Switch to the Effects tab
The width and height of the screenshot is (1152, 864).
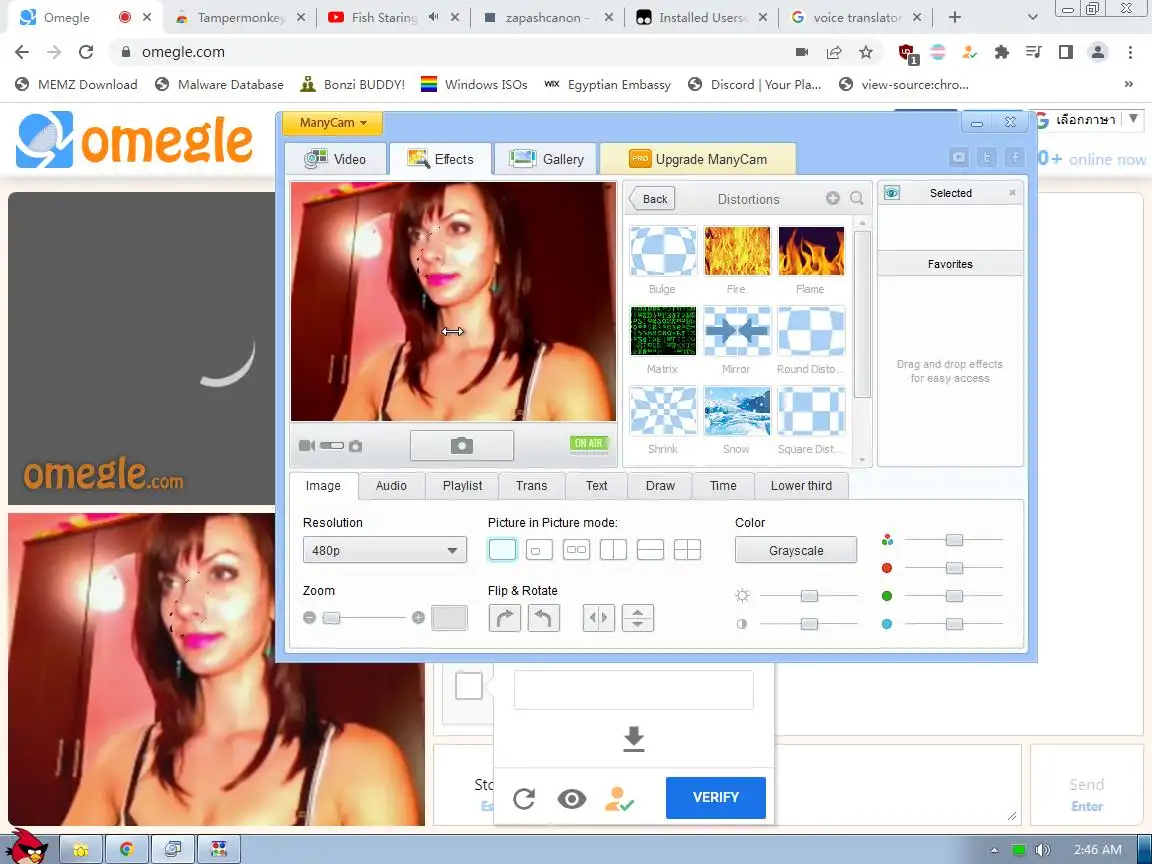(x=440, y=159)
